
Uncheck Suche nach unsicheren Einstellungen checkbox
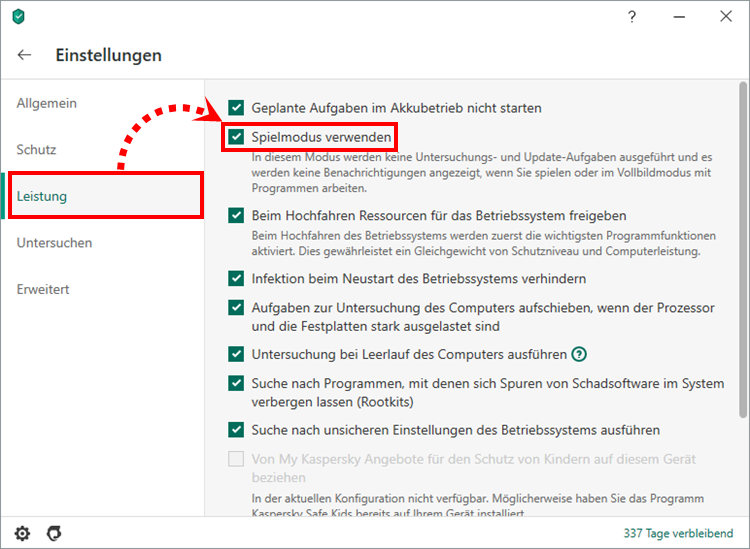(236, 430)
